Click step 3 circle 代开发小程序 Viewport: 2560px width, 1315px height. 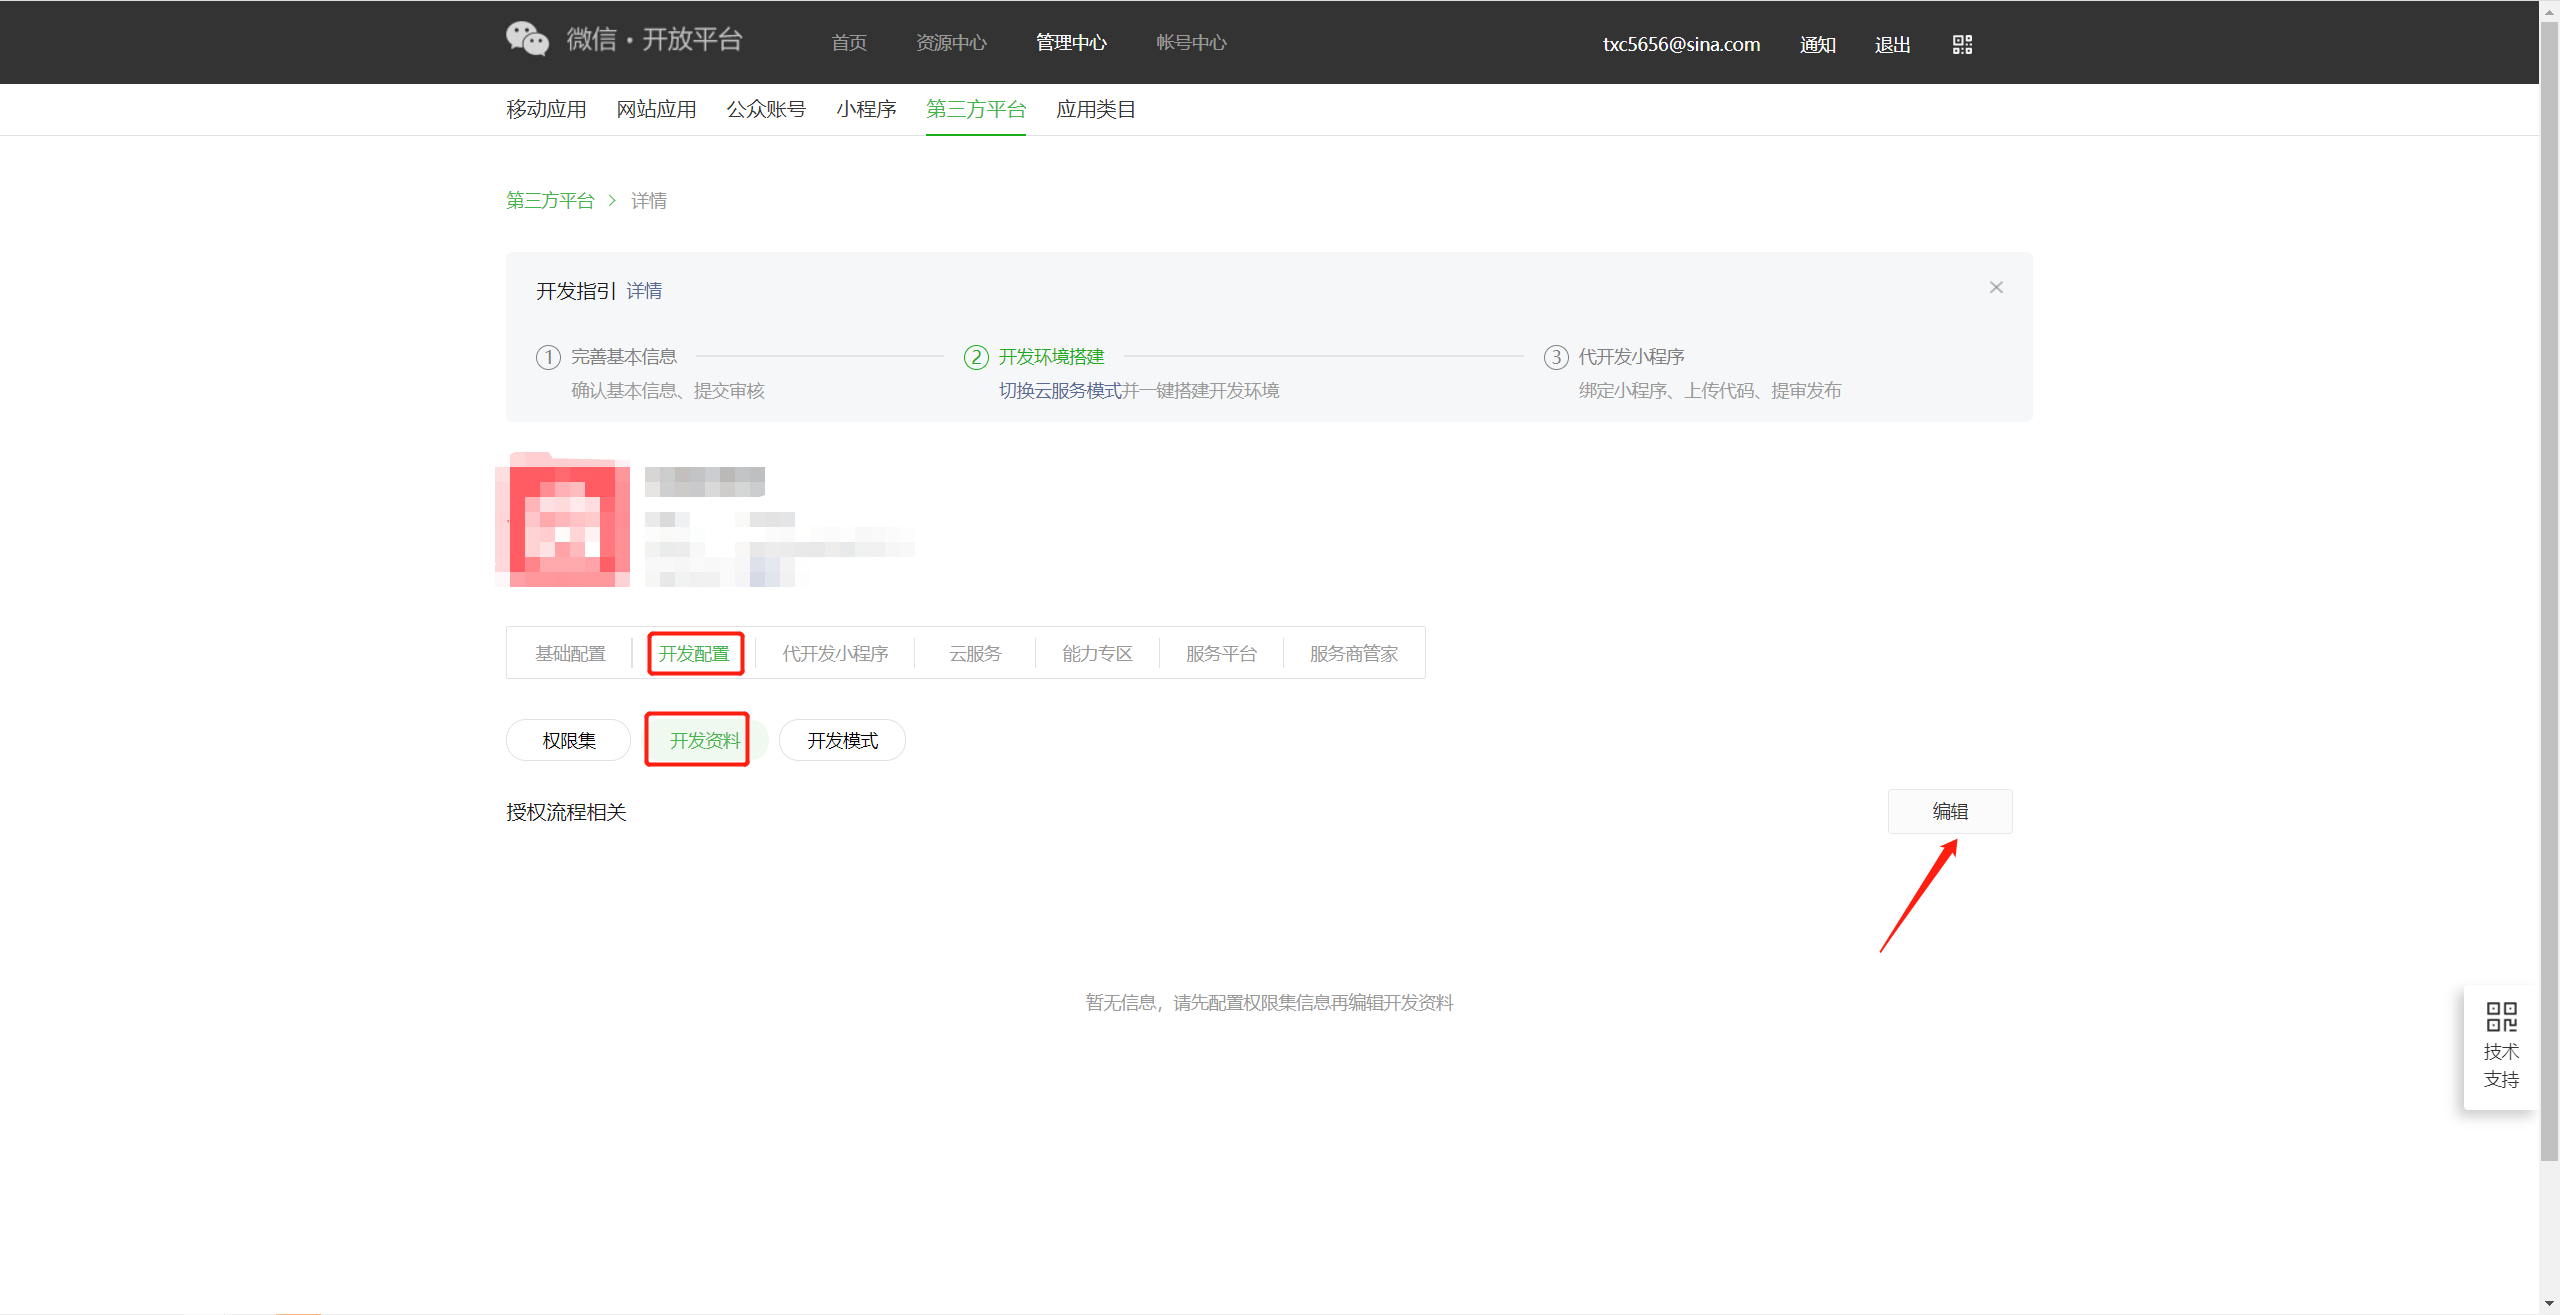click(x=1556, y=357)
